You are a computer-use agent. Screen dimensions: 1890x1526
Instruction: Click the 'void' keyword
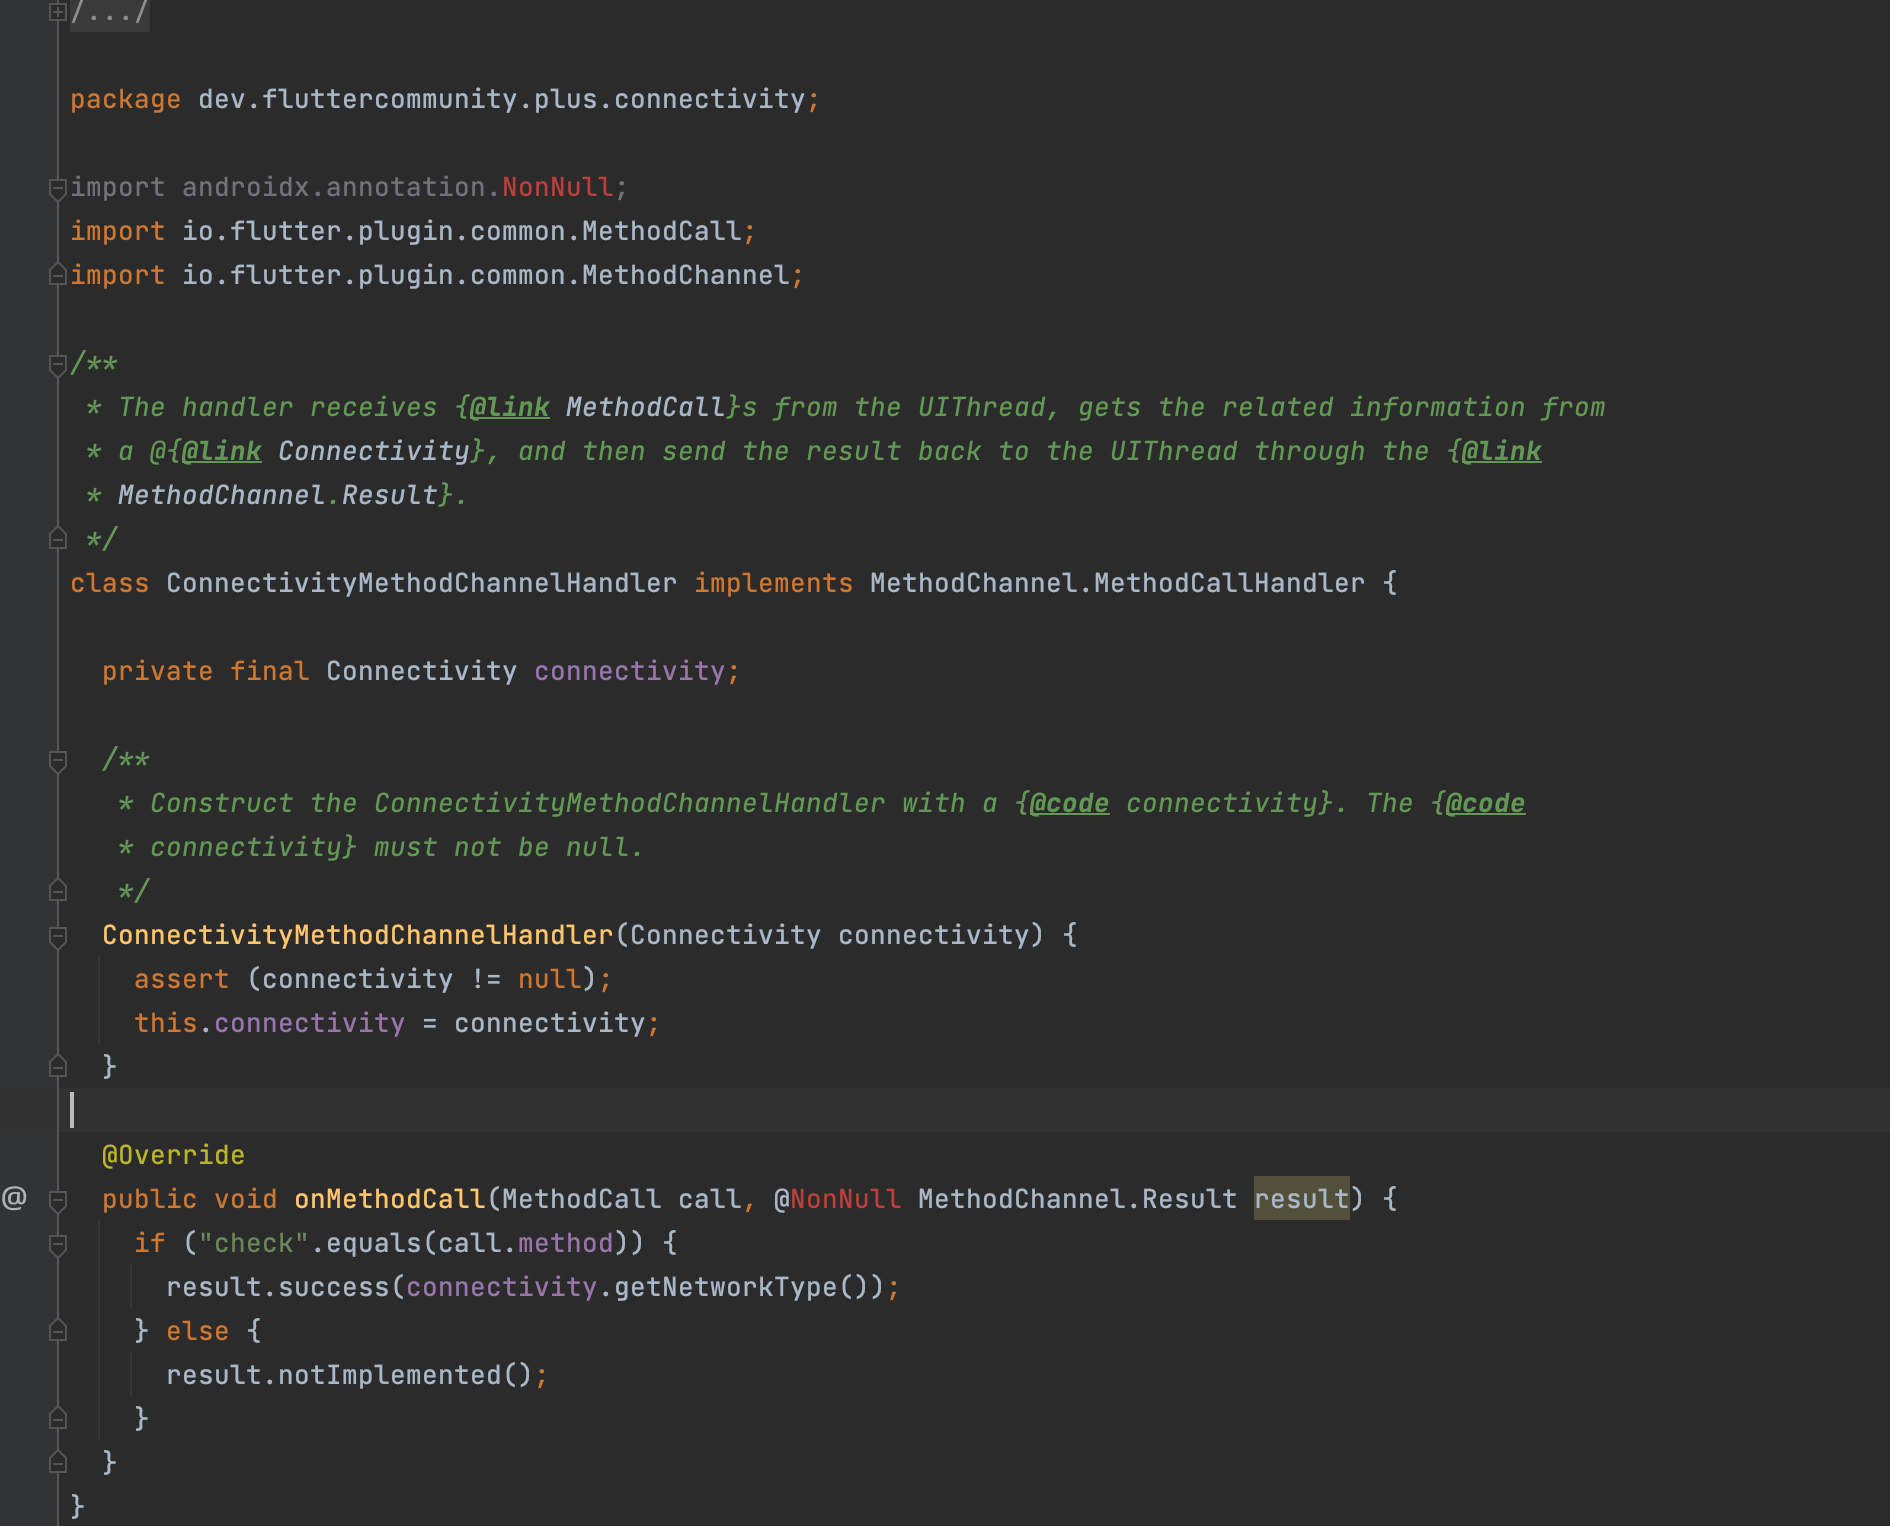245,1199
